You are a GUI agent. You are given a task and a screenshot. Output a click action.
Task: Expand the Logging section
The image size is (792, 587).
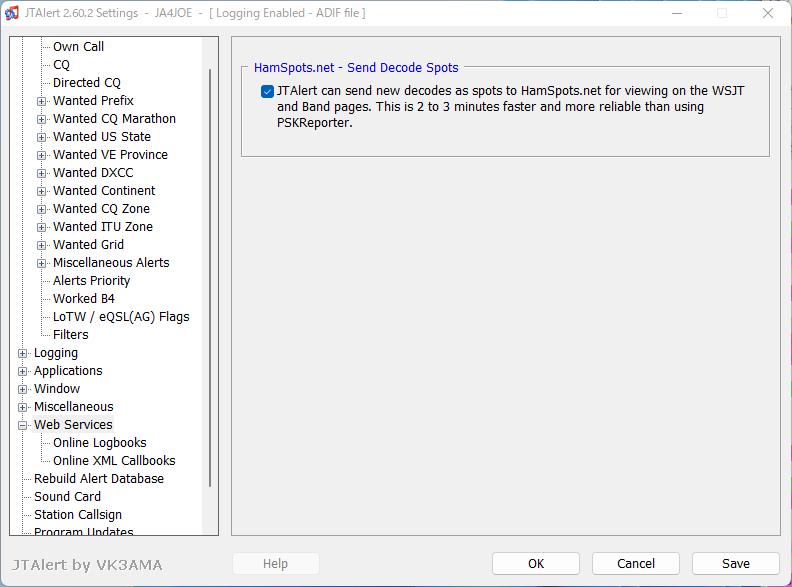[x=23, y=354]
